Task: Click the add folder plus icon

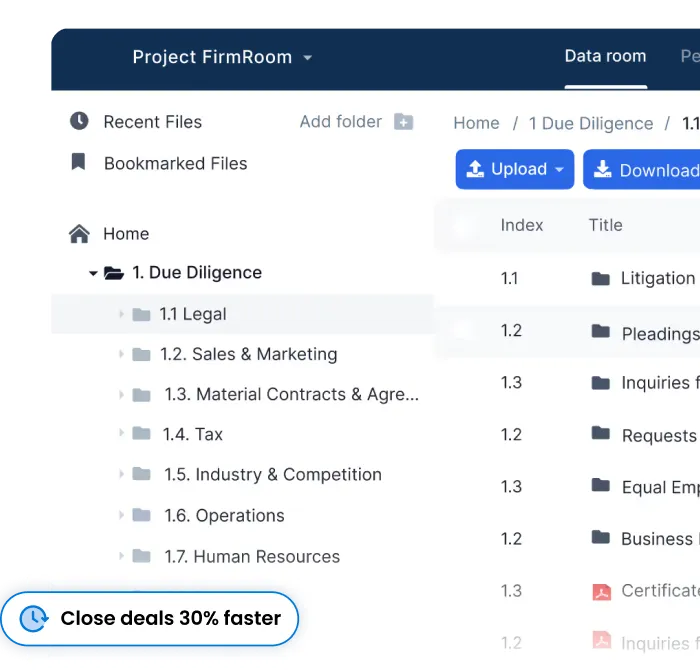Action: coord(404,121)
